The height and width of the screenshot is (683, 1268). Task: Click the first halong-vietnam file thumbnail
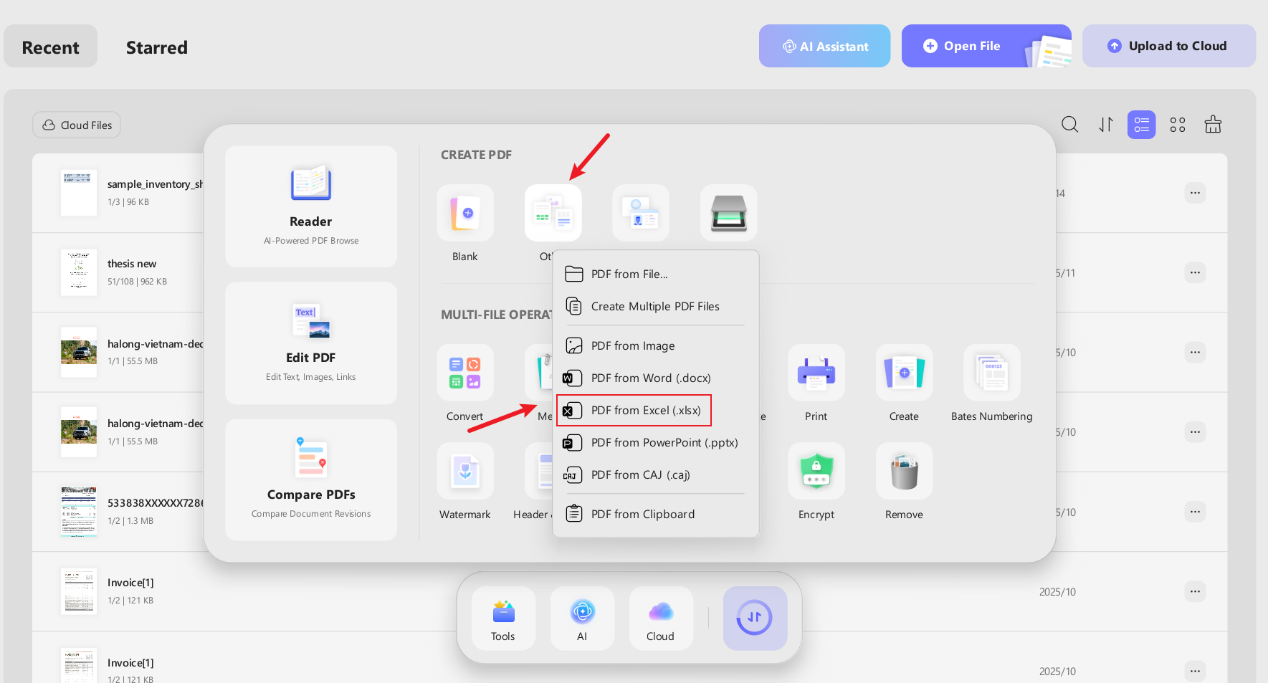coord(79,352)
